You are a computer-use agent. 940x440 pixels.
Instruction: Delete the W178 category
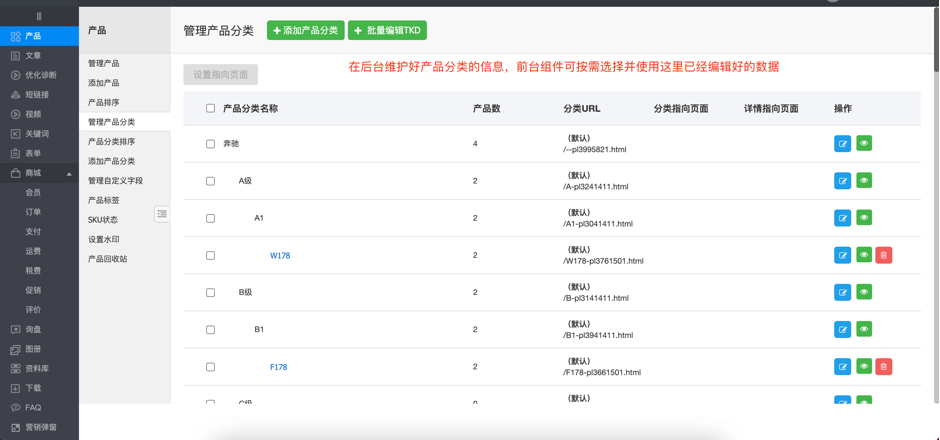point(884,255)
